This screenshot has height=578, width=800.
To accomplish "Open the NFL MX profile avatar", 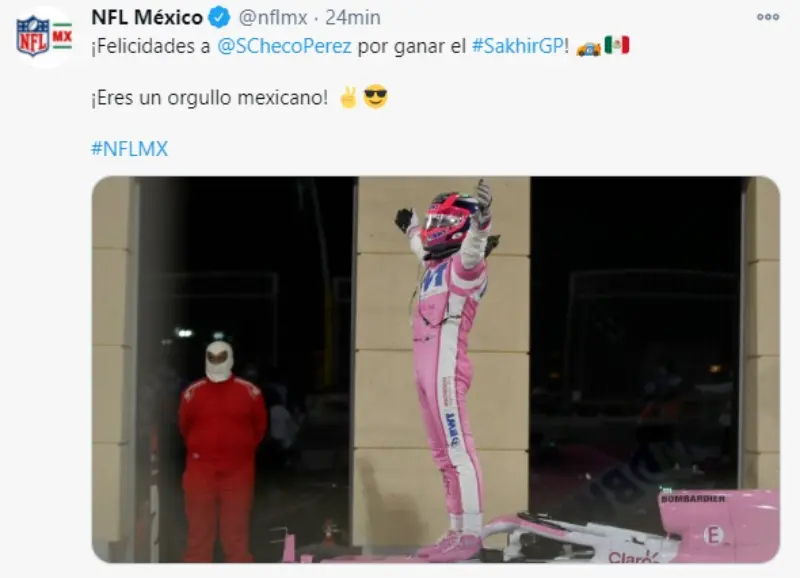I will 44,37.
